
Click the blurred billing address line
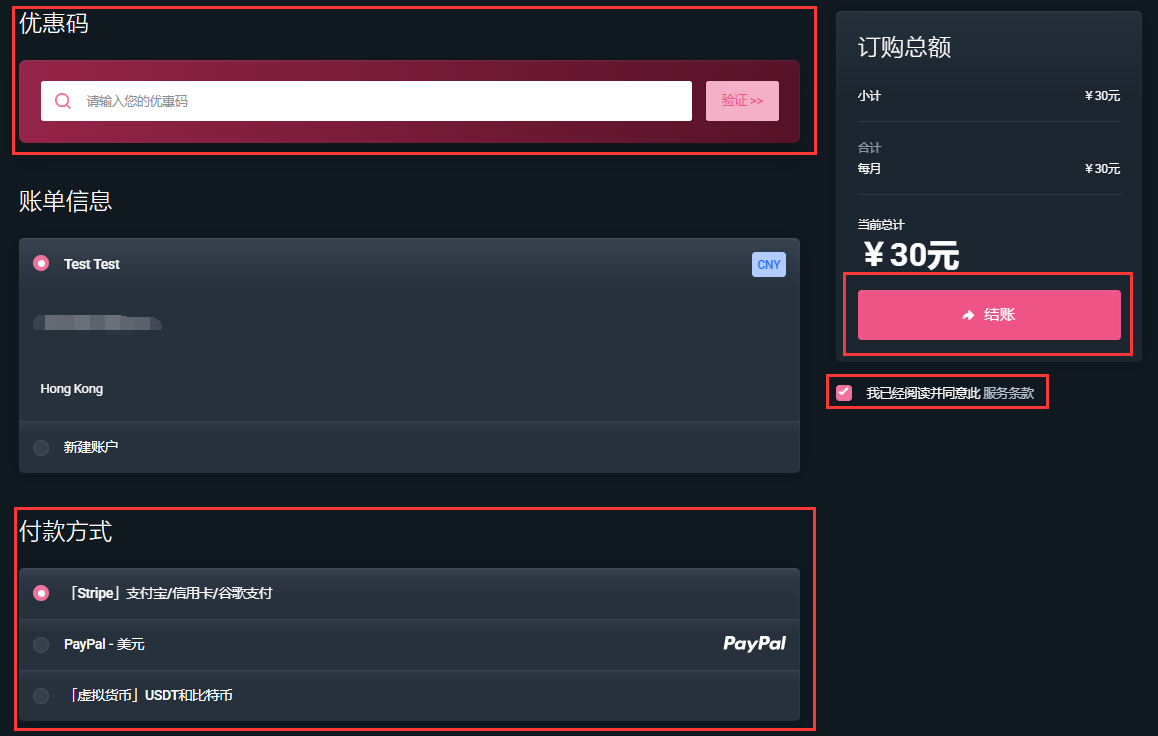click(97, 323)
